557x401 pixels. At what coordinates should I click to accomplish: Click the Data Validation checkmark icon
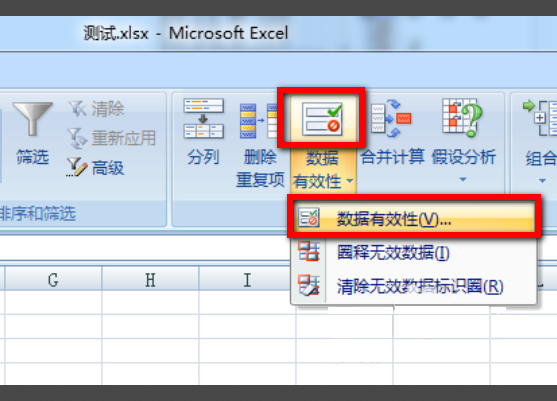pyautogui.click(x=322, y=119)
